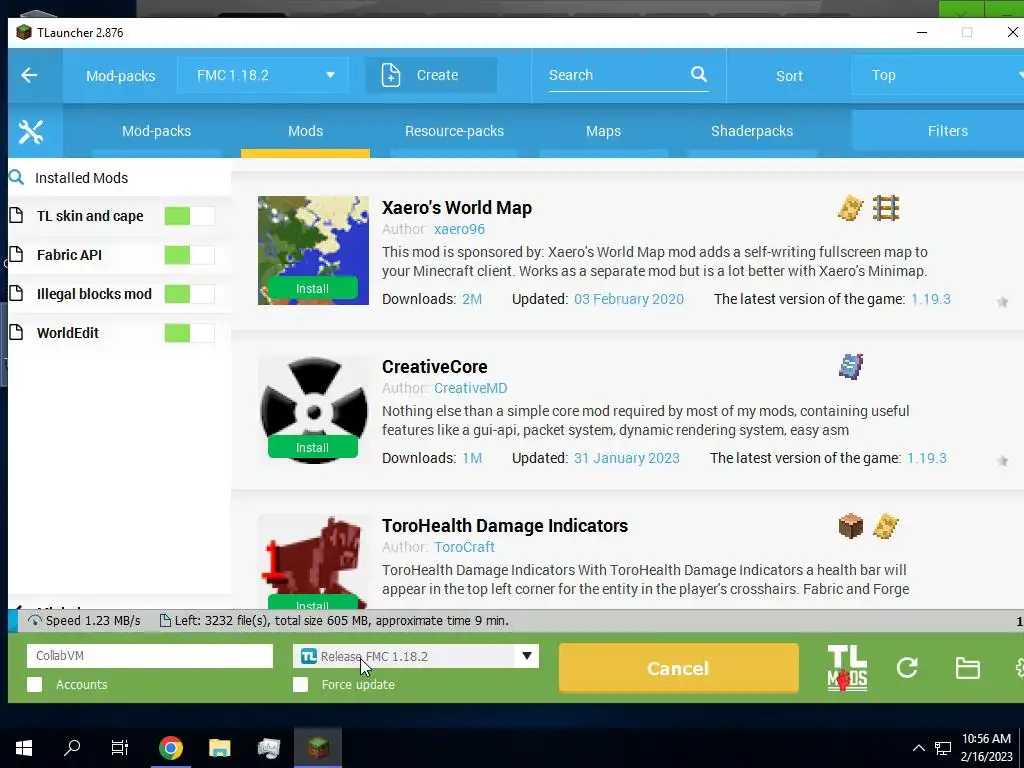Click the CollabVM username field
Screen dimensions: 1024x768
pyautogui.click(x=150, y=656)
